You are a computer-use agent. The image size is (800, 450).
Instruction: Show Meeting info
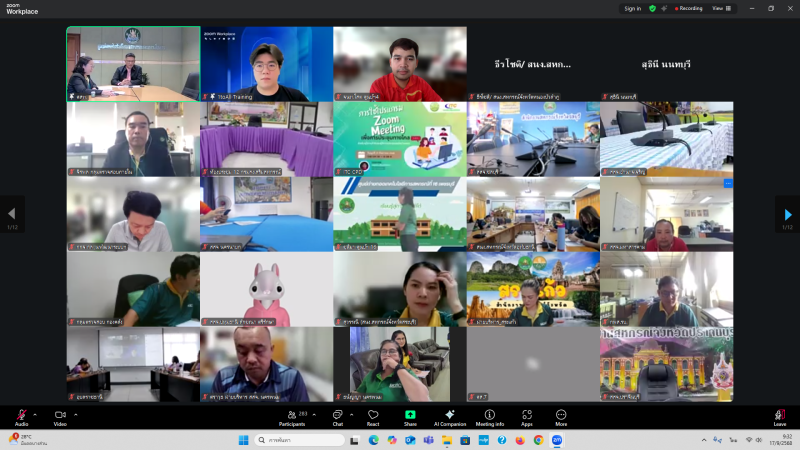(489, 415)
